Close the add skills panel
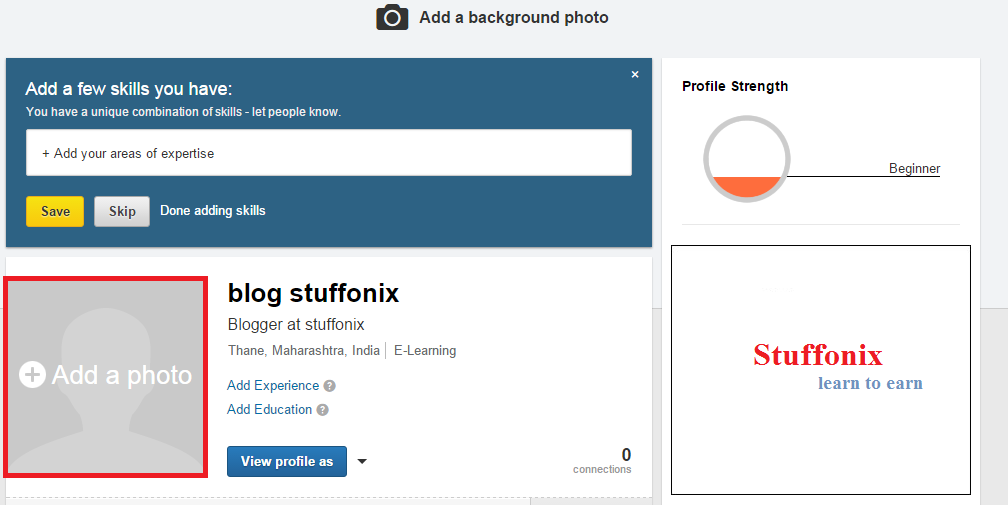 point(635,75)
